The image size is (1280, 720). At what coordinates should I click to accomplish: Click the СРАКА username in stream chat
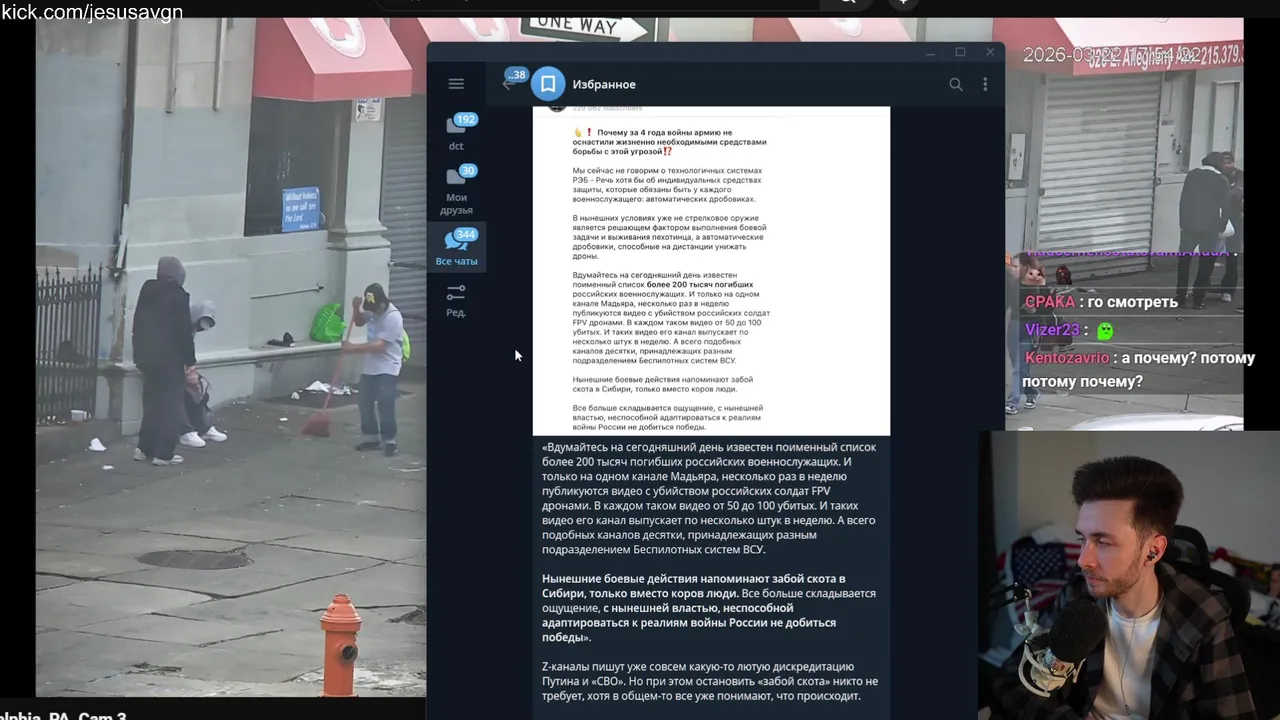pos(1049,301)
